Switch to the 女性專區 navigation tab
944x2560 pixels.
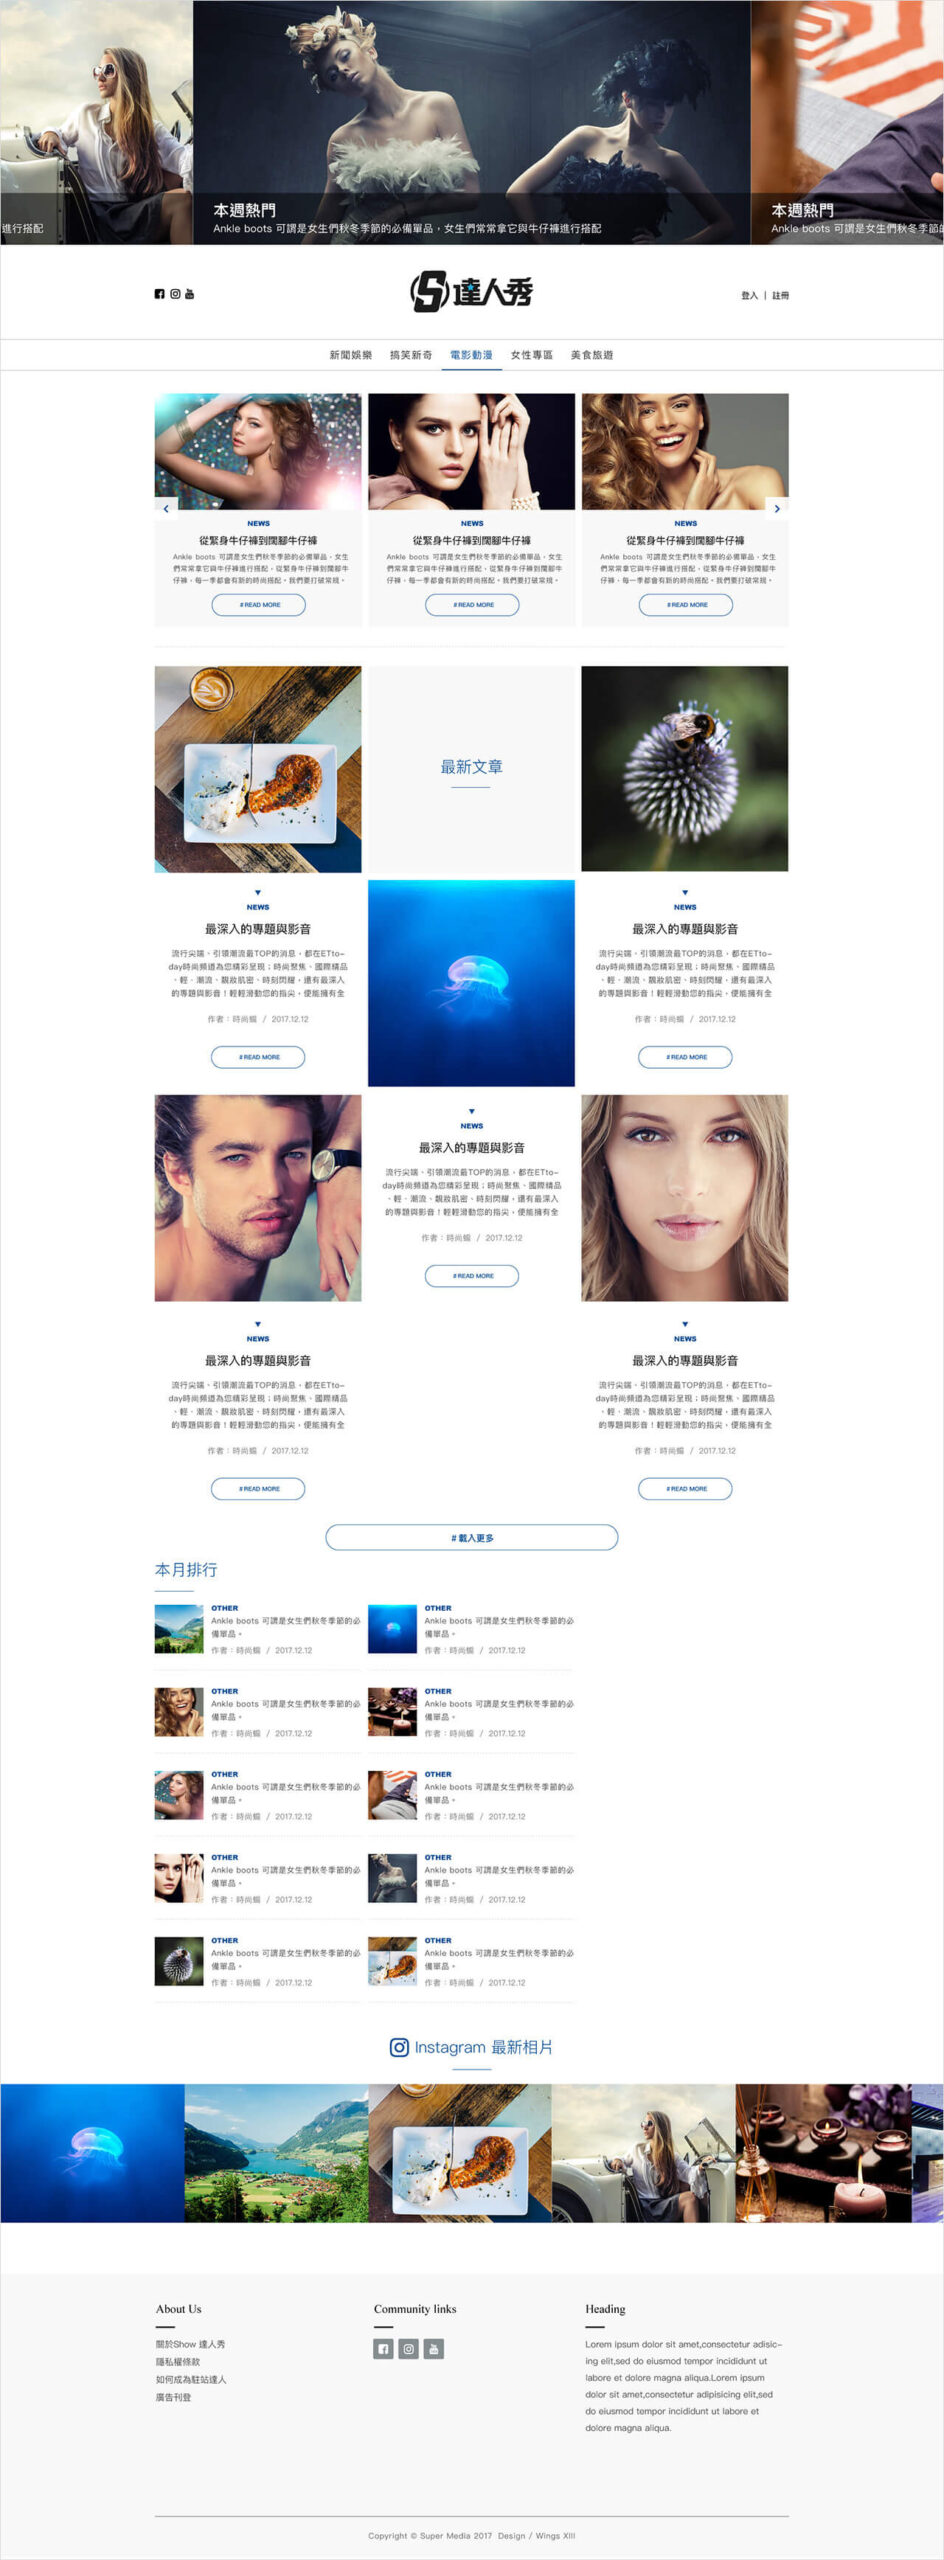click(x=532, y=355)
